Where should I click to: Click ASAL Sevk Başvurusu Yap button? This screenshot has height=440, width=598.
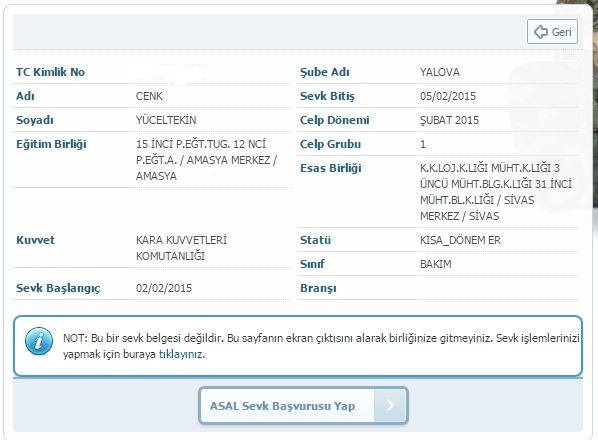[303, 406]
